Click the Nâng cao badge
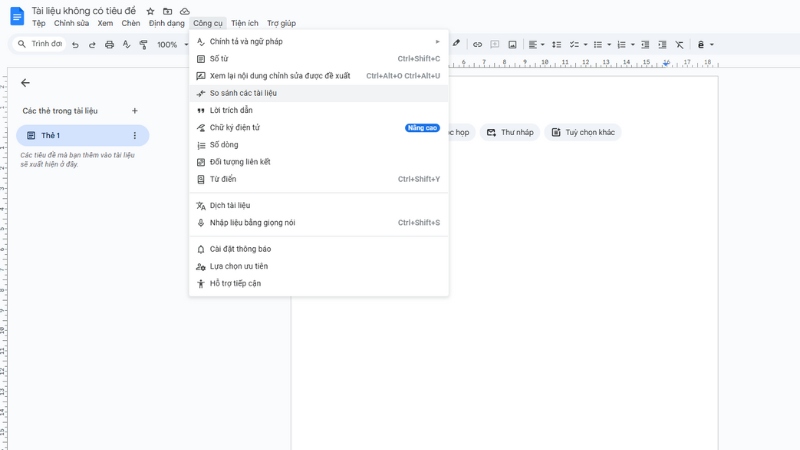This screenshot has height=450, width=800. [422, 128]
